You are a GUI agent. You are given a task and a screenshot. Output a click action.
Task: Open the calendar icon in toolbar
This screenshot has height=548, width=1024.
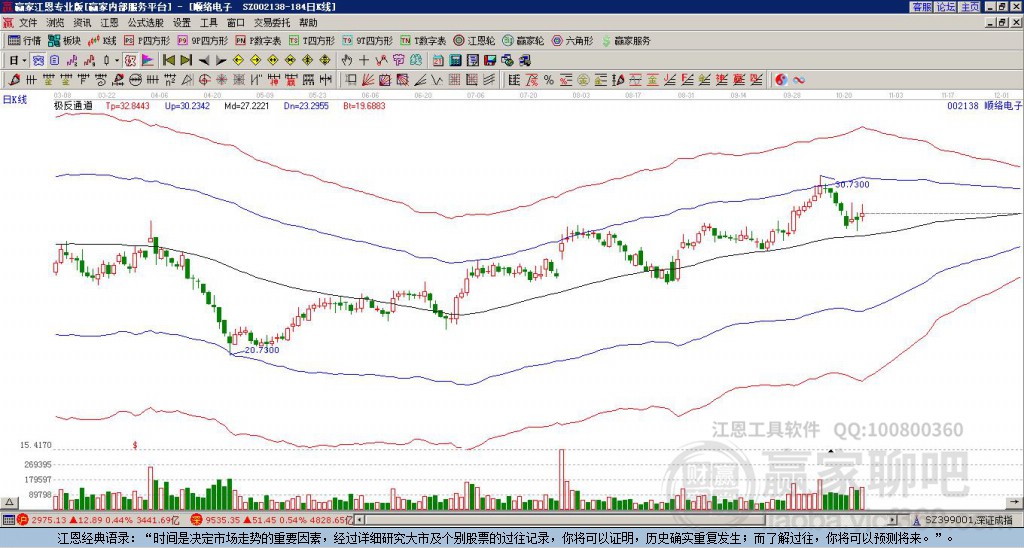[438, 61]
